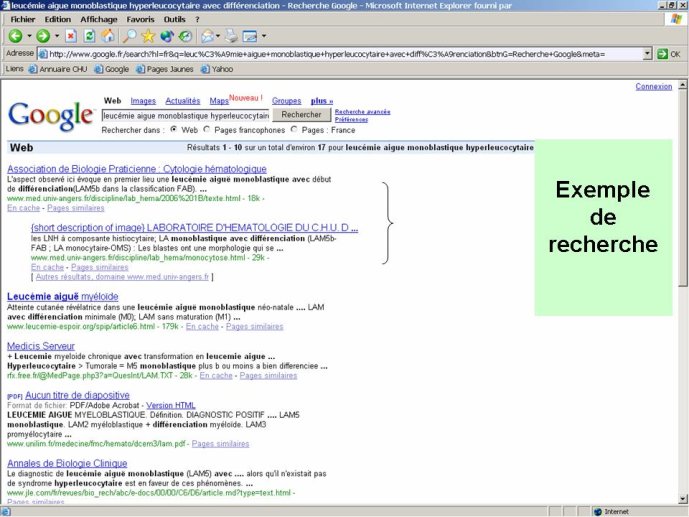Click the Connexion link
689x517 pixels.
[x=653, y=87]
